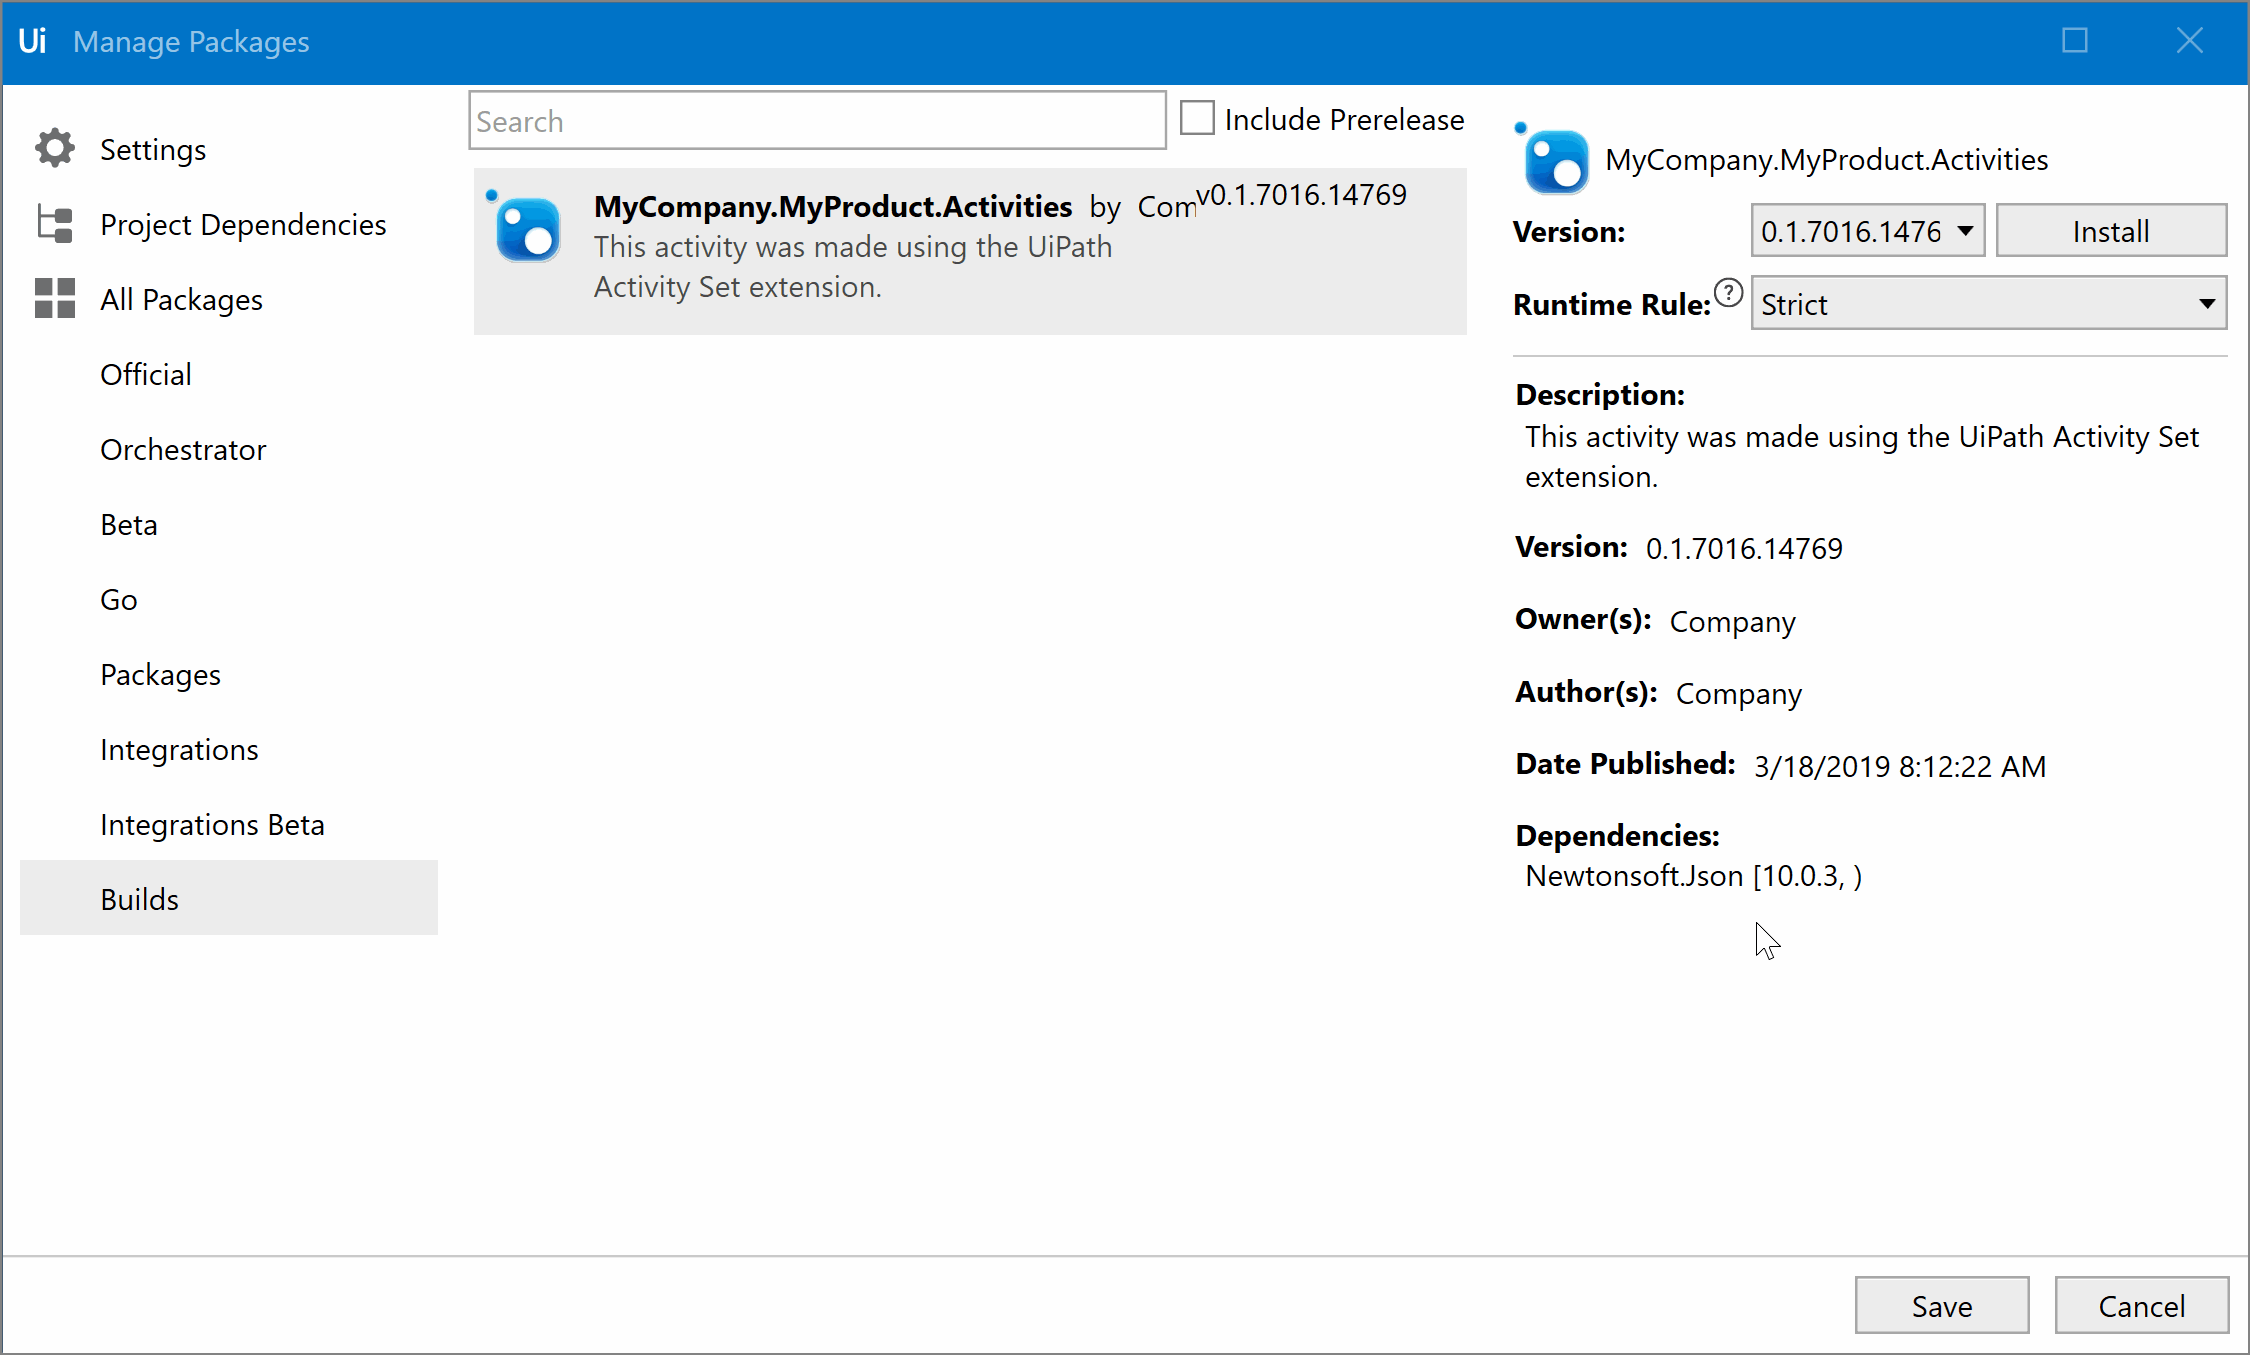This screenshot has width=2250, height=1355.
Task: Open the Integrations Beta feed
Action: pos(212,823)
